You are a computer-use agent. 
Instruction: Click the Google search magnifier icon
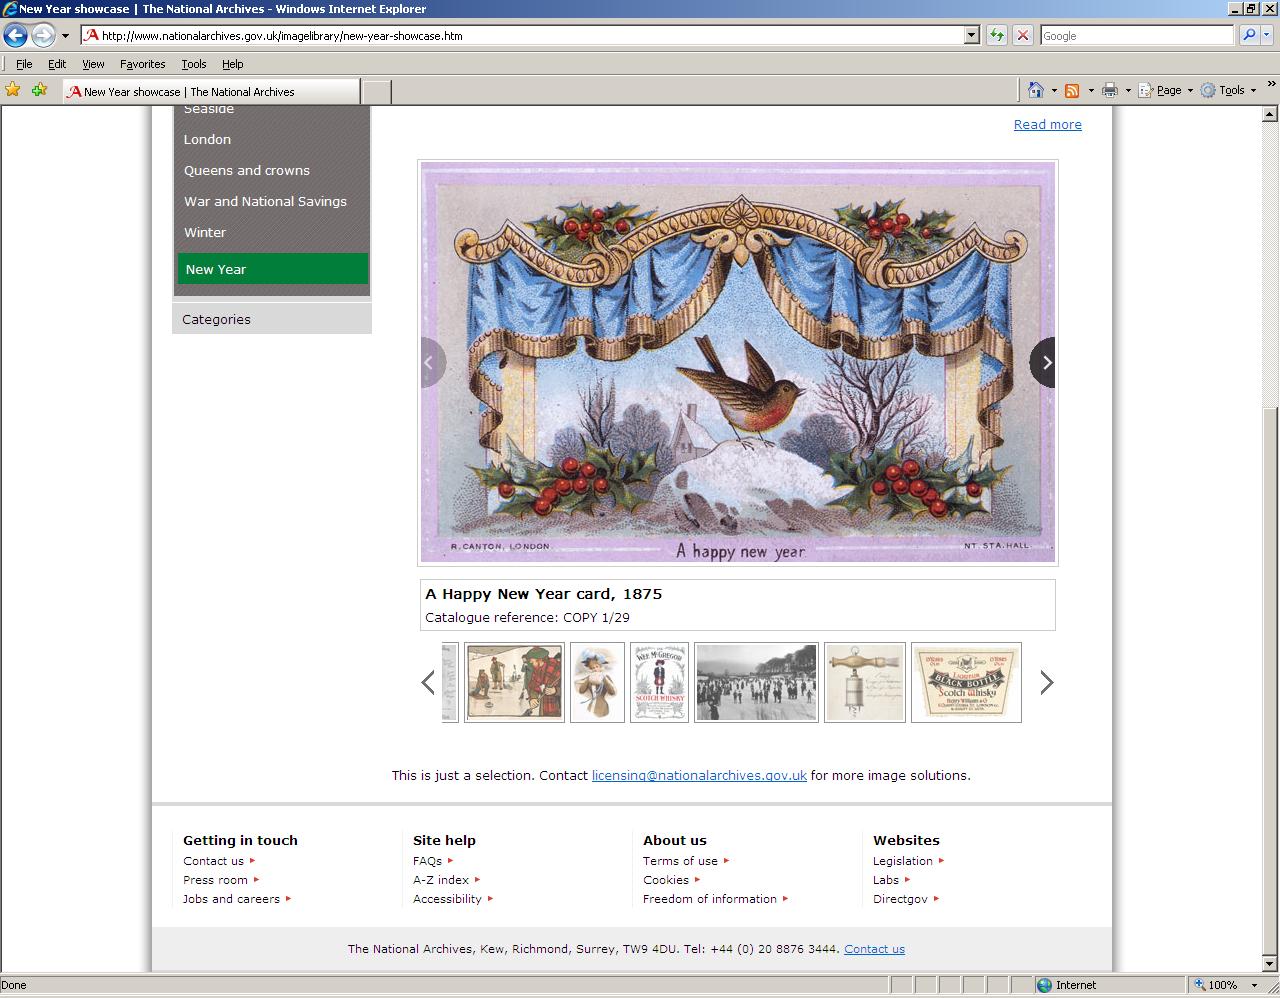pos(1249,35)
